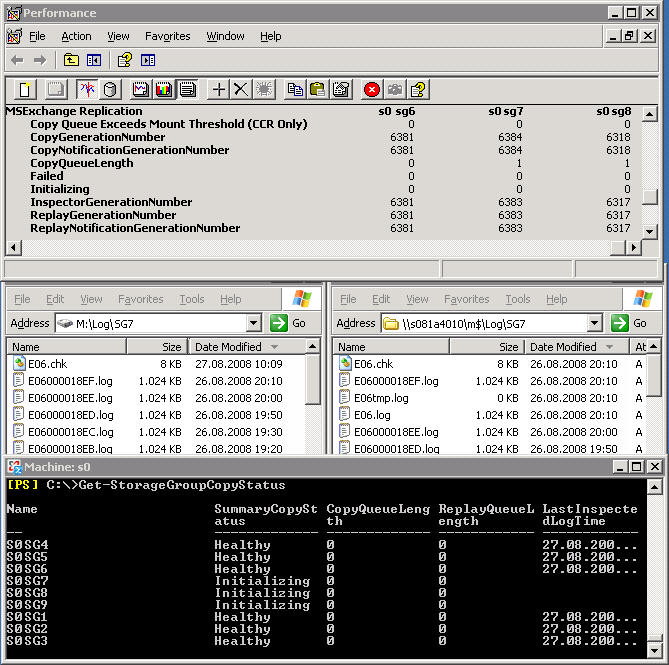
Task: Switch to View Histogram icon
Action: click(x=164, y=90)
